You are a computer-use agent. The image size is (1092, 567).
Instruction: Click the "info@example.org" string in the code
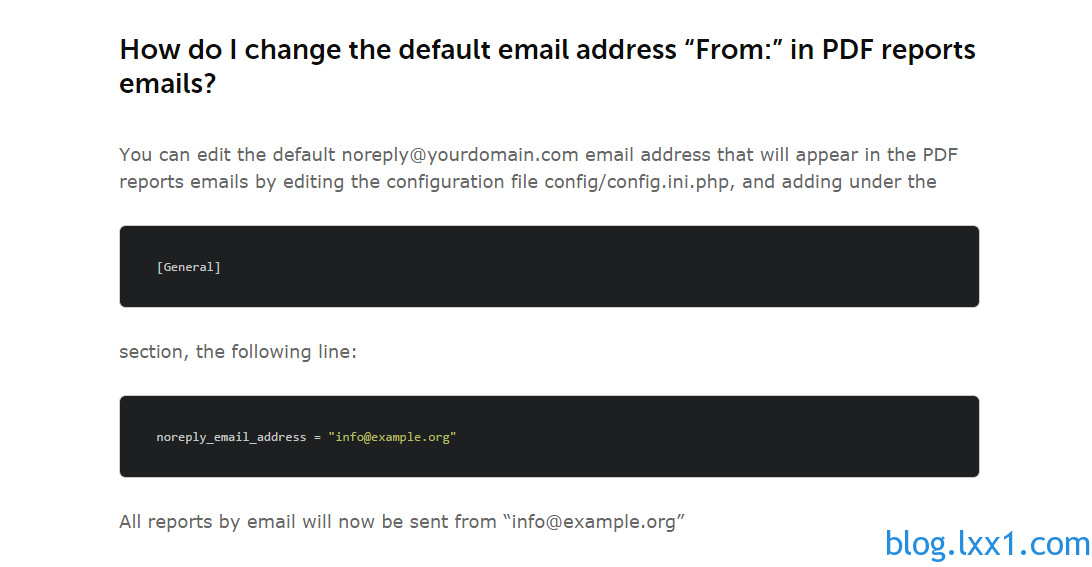[x=392, y=437]
